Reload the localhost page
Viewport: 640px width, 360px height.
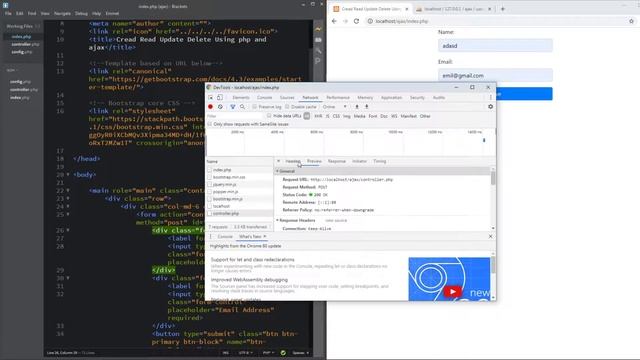tap(356, 21)
